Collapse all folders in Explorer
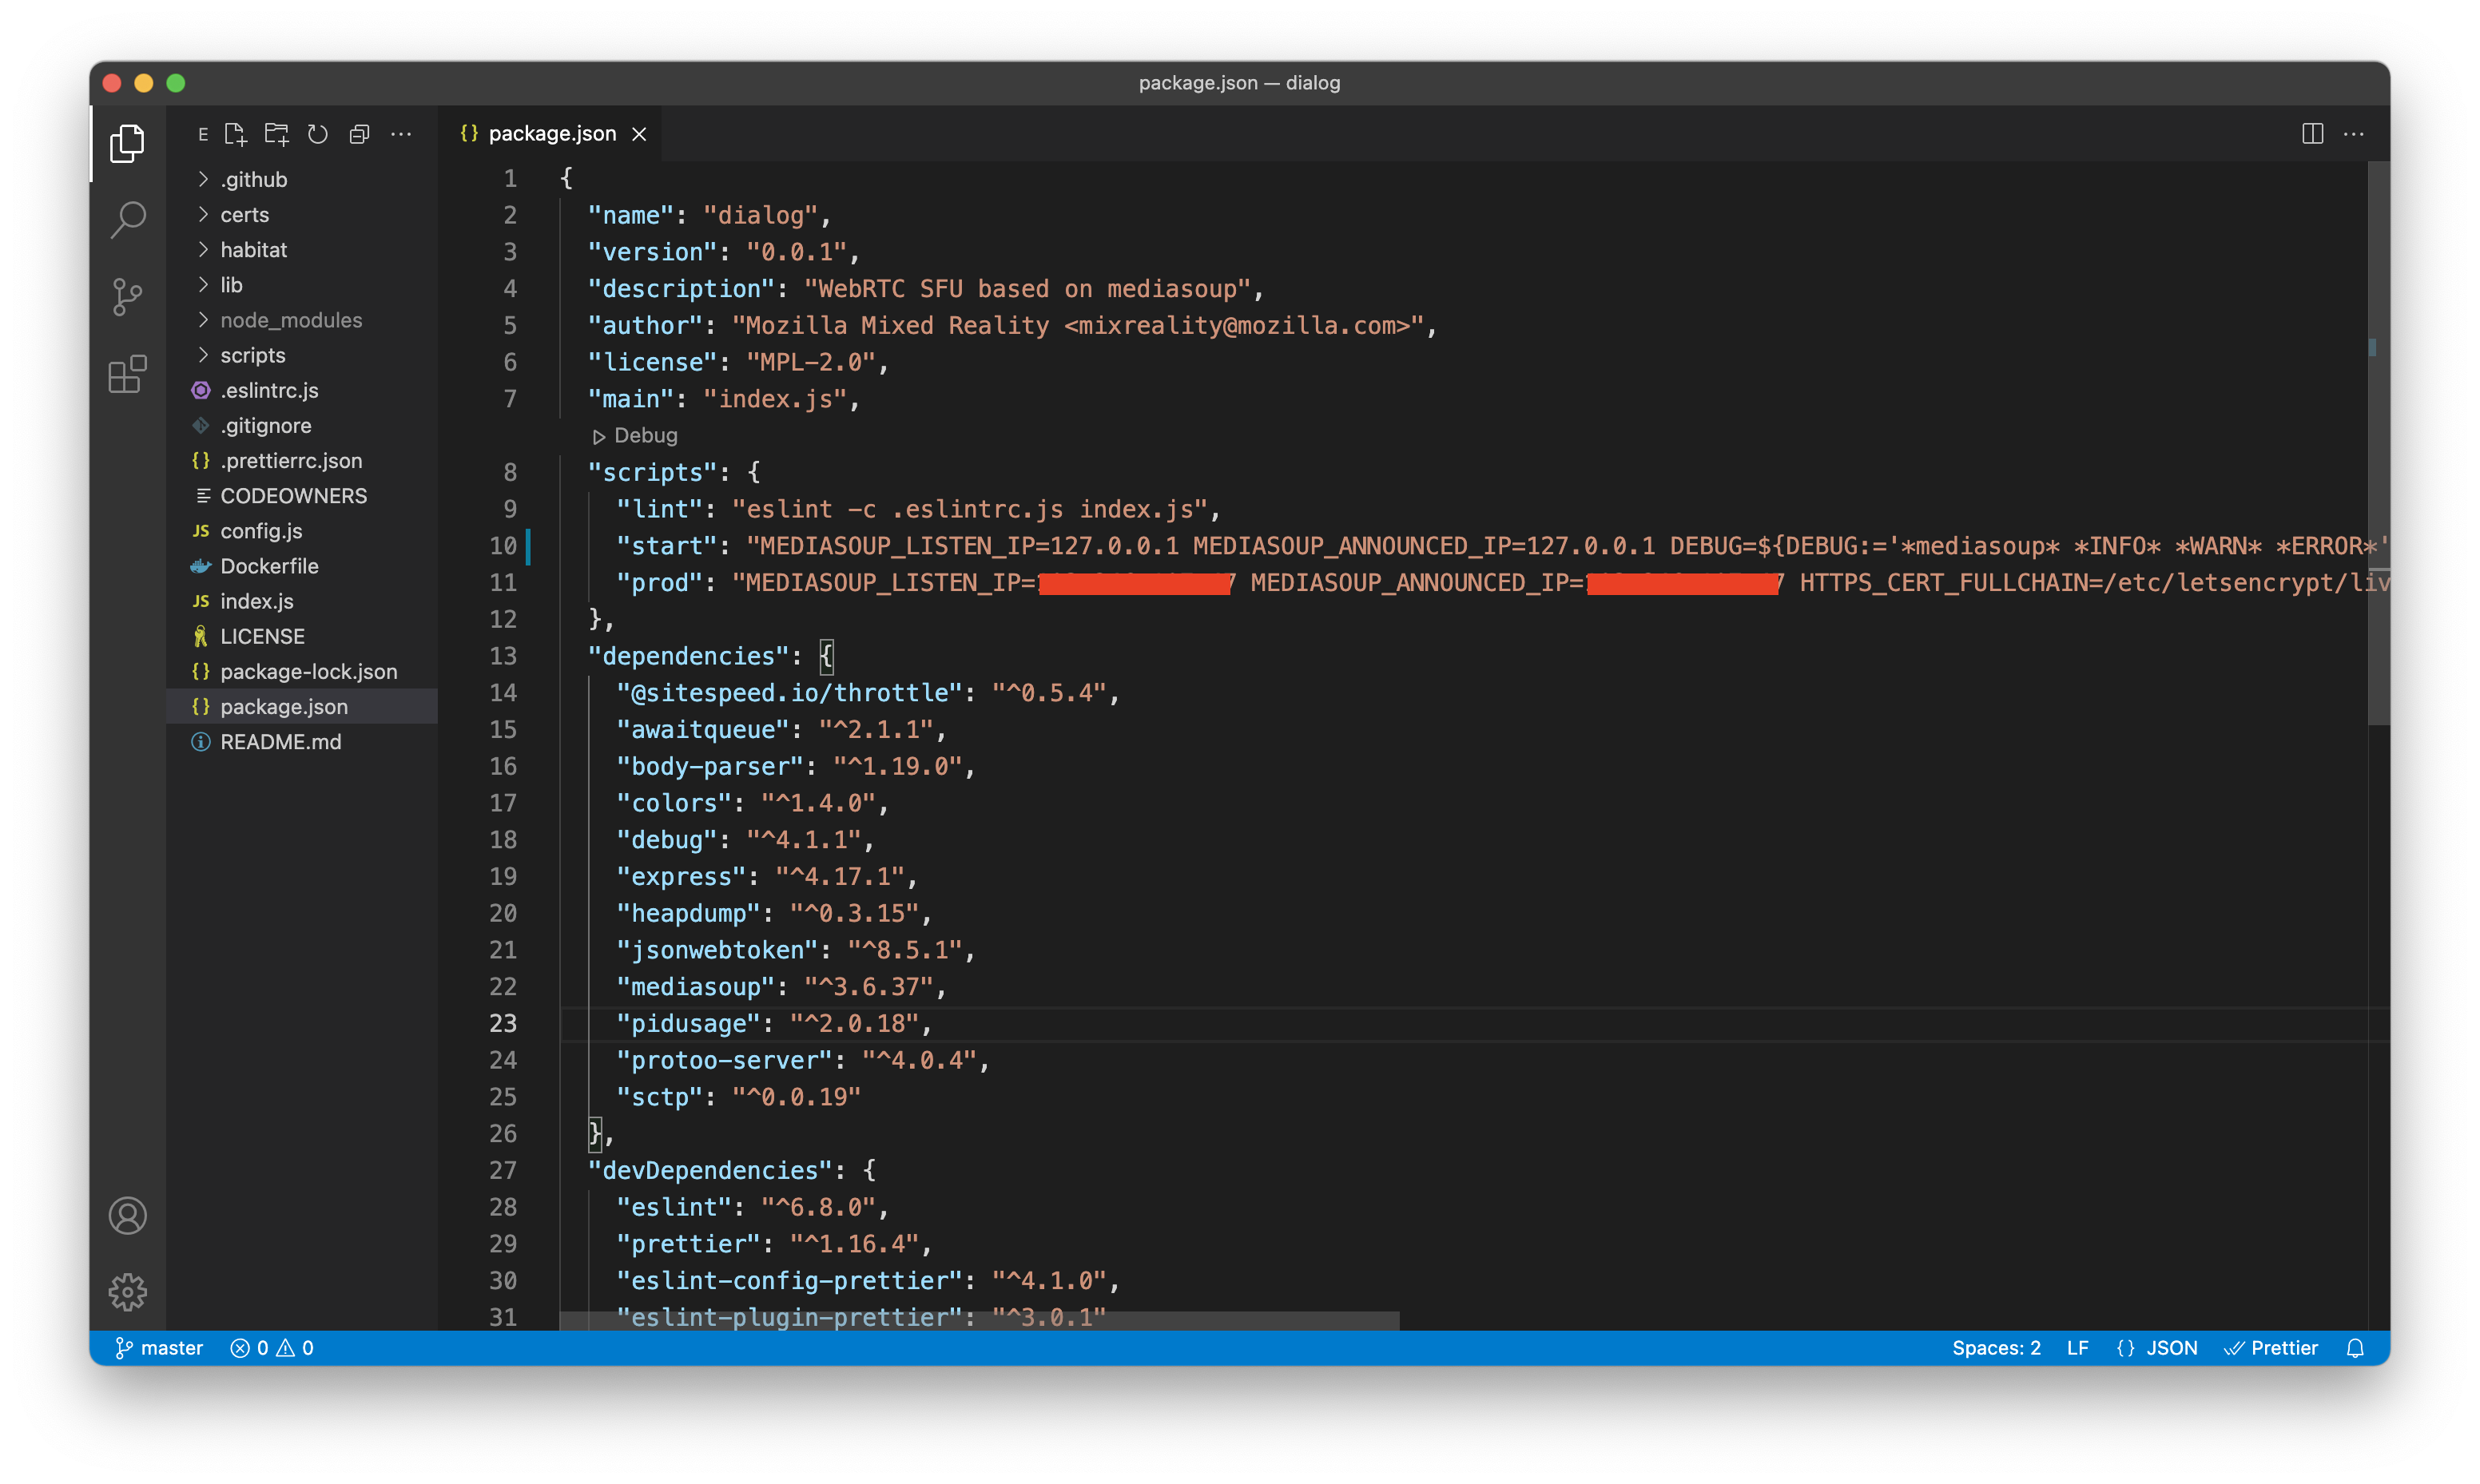This screenshot has height=1484, width=2480. 359,134
